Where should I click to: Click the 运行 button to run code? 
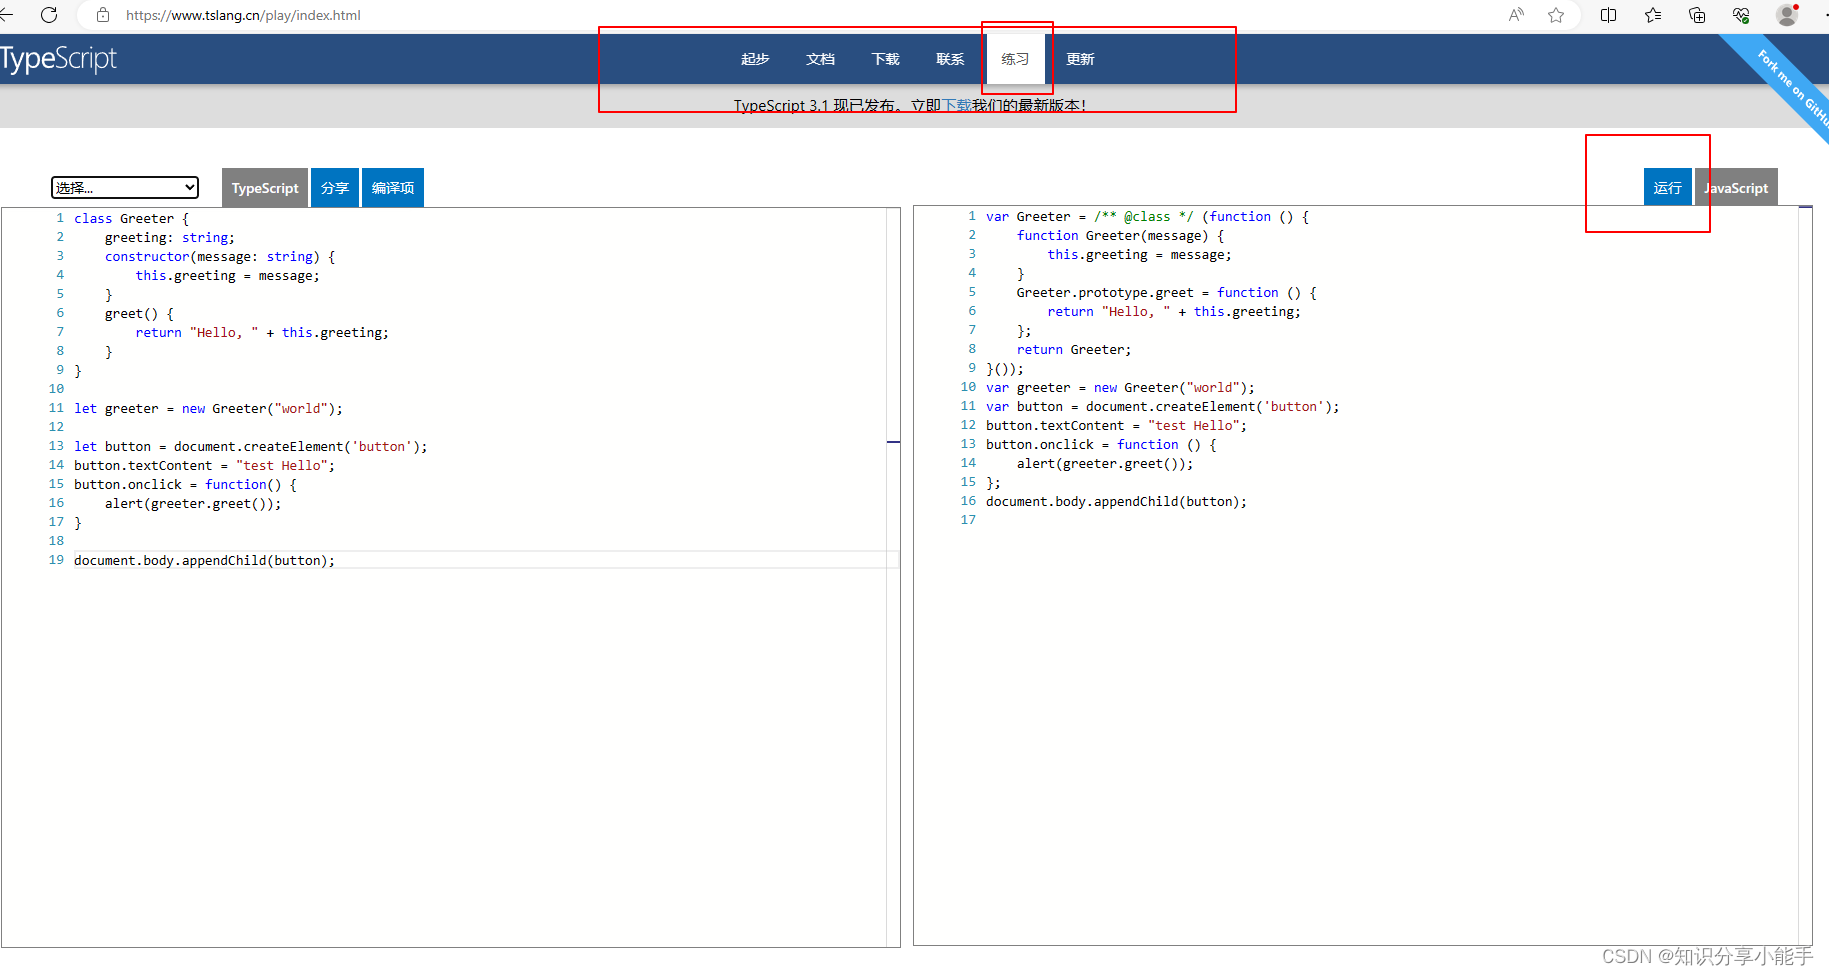click(1666, 187)
